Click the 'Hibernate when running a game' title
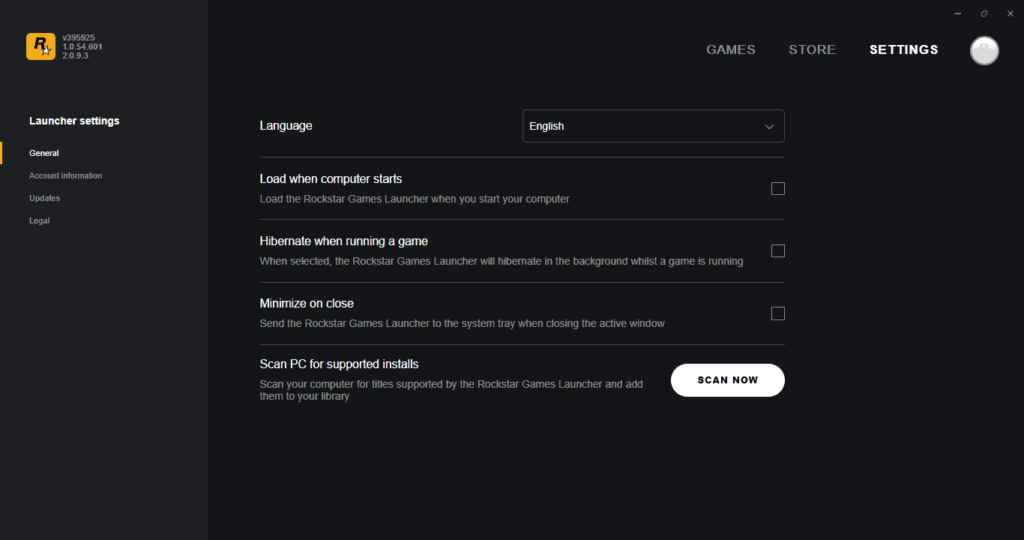 pyautogui.click(x=344, y=241)
